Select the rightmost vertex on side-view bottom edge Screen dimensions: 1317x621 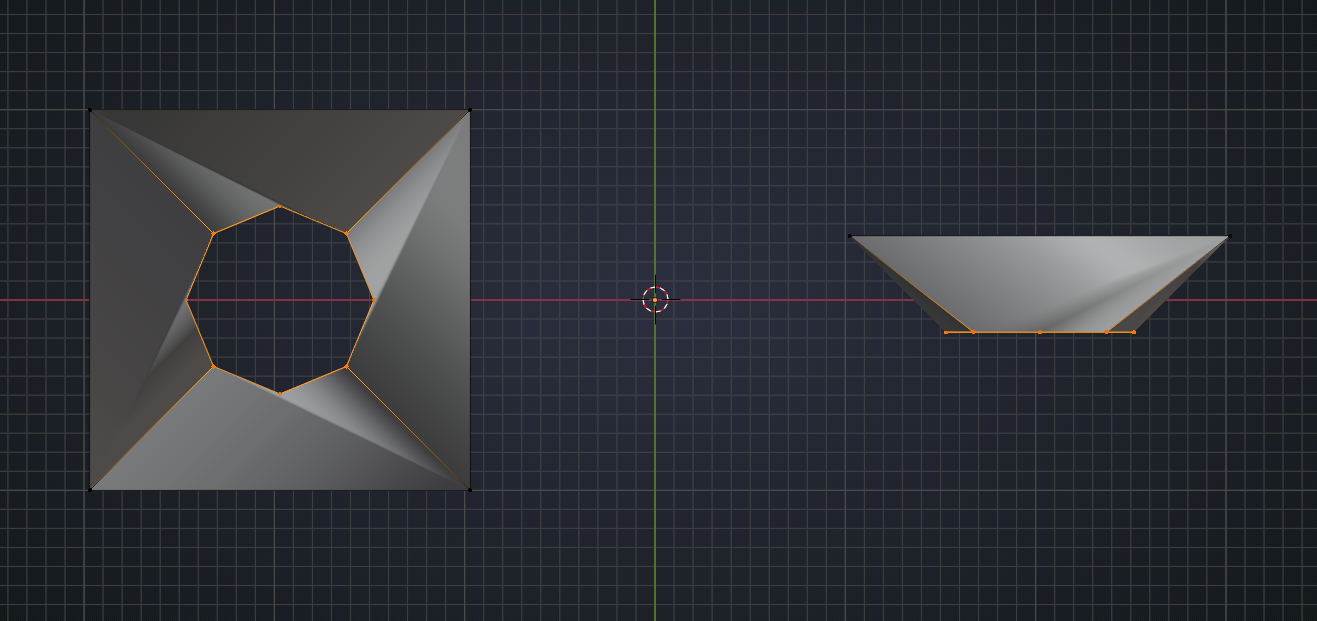click(x=1133, y=332)
